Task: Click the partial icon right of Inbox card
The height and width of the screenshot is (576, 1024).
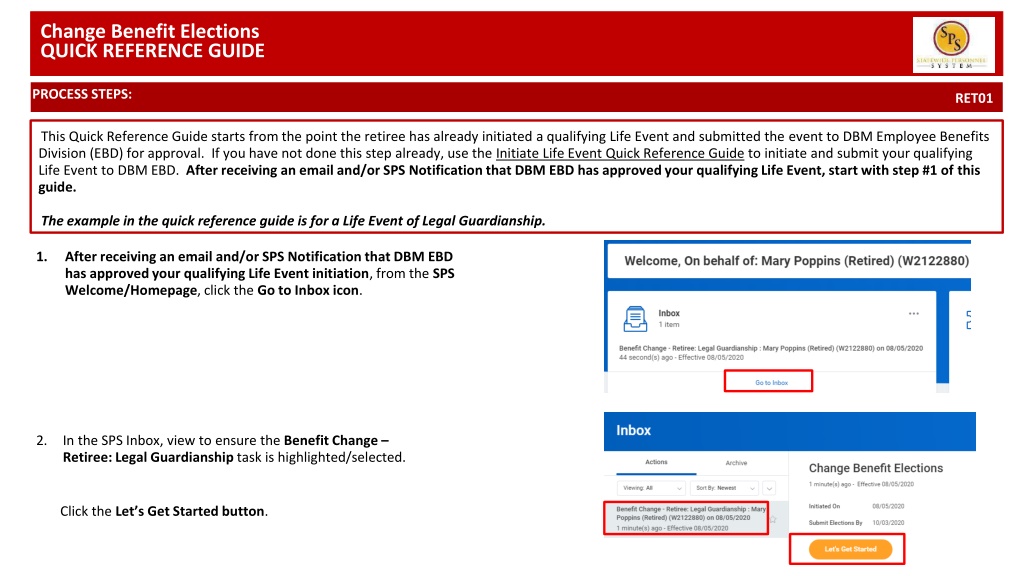Action: 968,320
